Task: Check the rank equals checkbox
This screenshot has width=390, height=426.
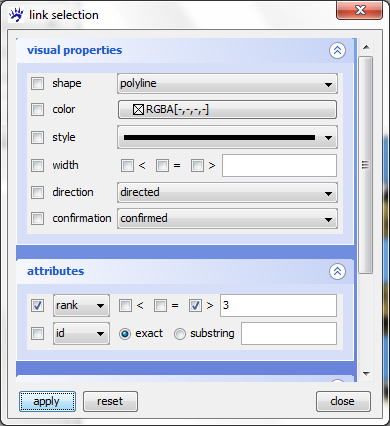Action: click(x=160, y=305)
